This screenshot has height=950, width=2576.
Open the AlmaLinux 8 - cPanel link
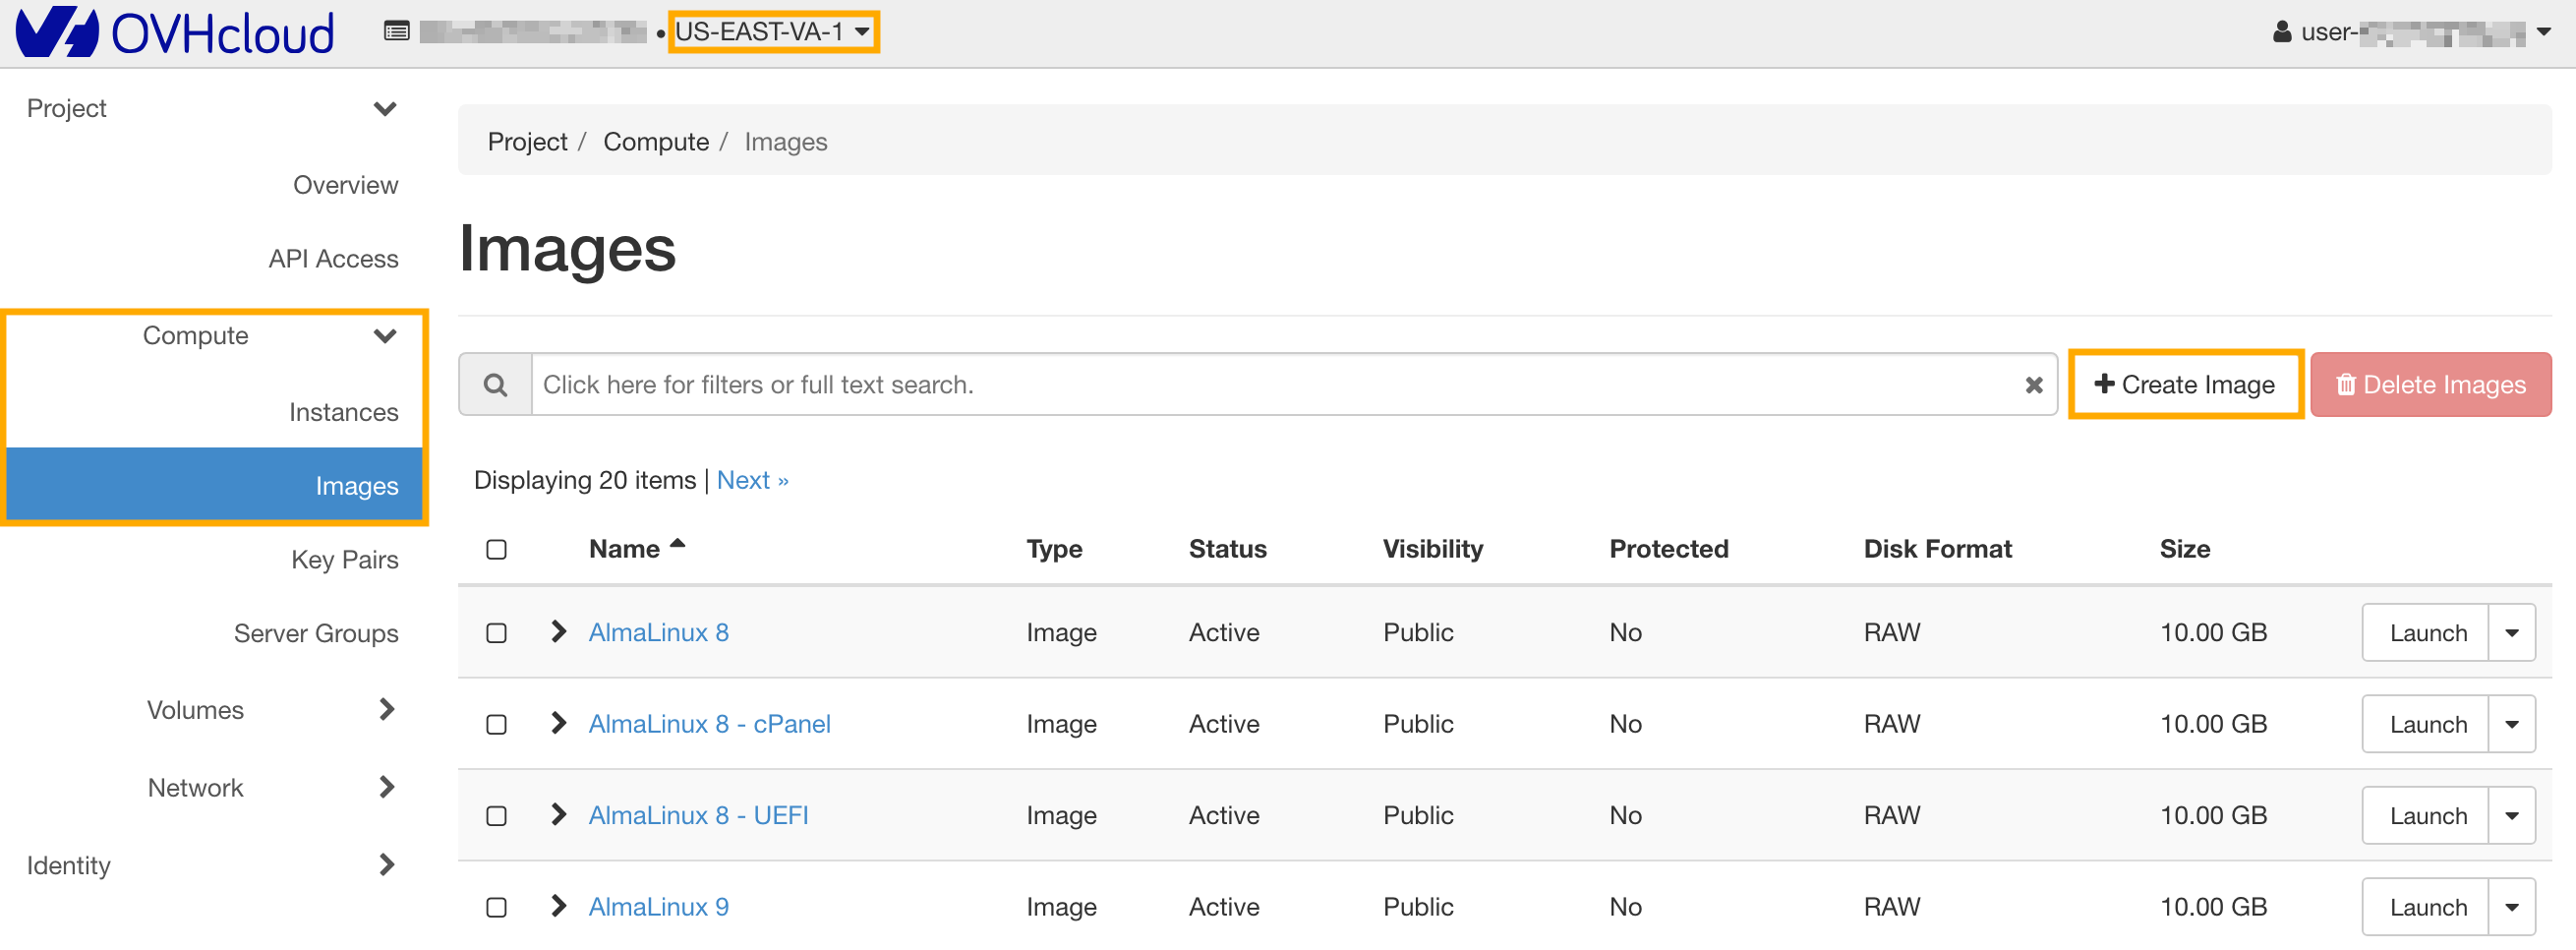coord(709,724)
